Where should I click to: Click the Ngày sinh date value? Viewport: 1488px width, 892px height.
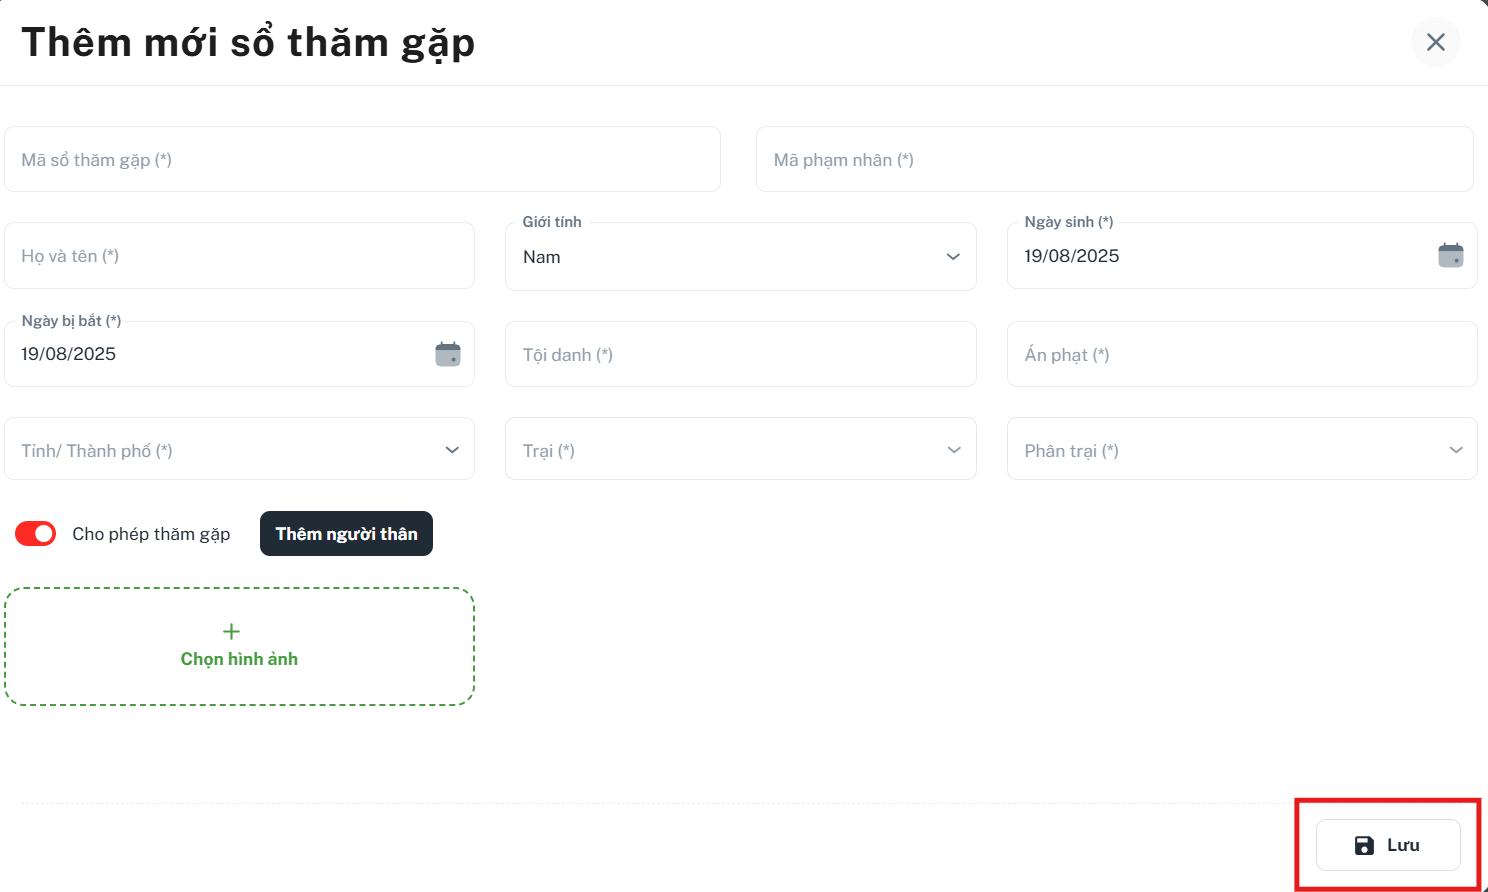pyautogui.click(x=1072, y=256)
